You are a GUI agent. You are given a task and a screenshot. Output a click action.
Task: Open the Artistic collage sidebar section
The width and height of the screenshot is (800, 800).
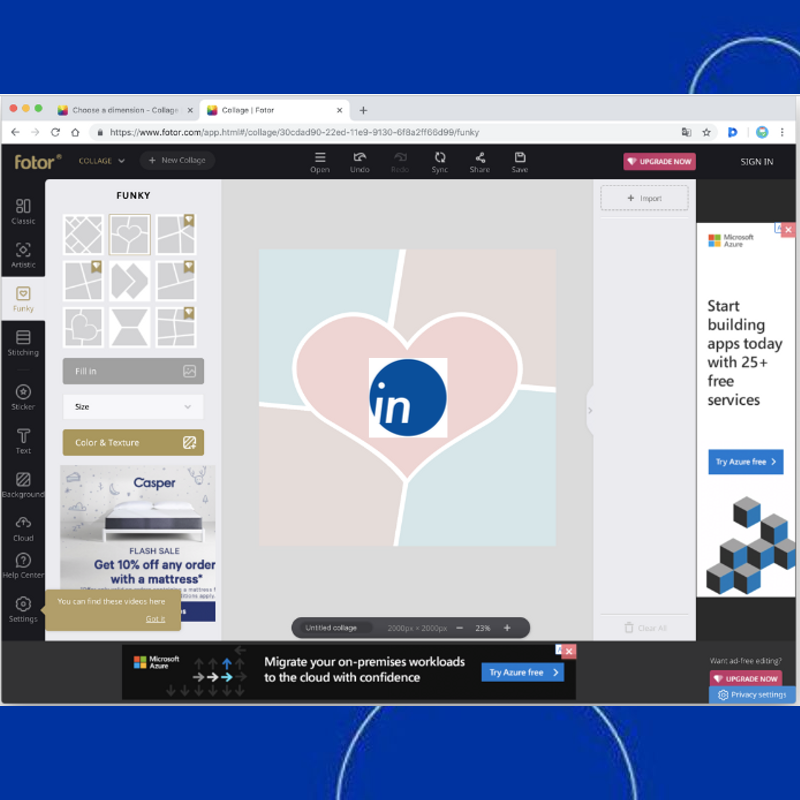click(23, 255)
